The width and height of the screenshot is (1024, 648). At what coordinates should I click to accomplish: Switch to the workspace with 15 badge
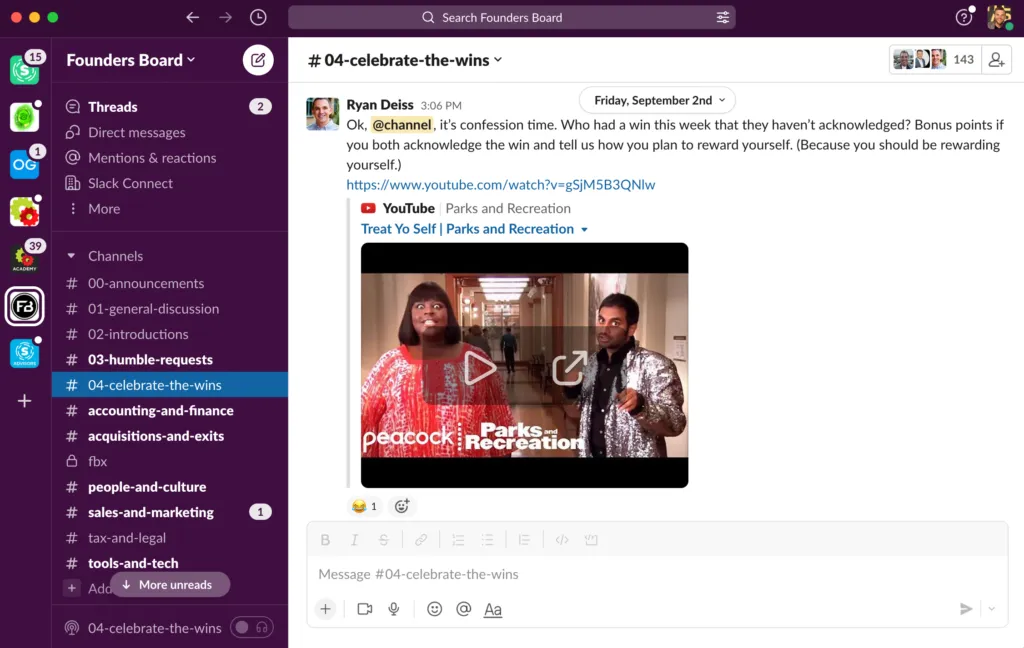24,70
